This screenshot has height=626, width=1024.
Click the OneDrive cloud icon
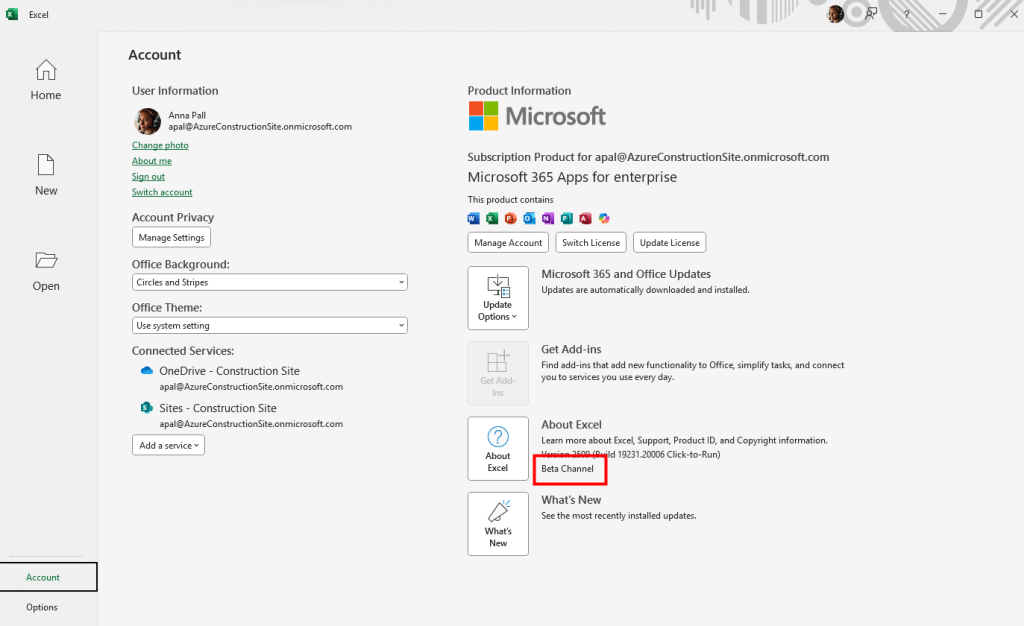pos(147,371)
